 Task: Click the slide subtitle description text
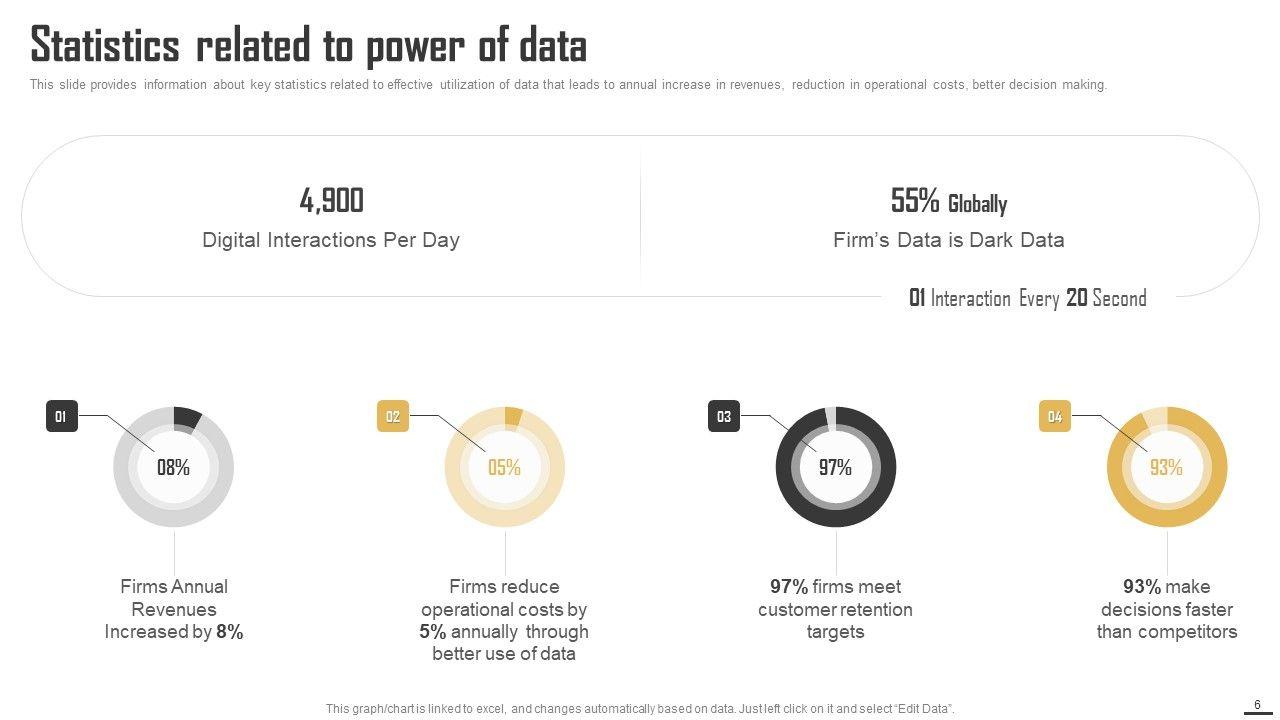pyautogui.click(x=568, y=85)
